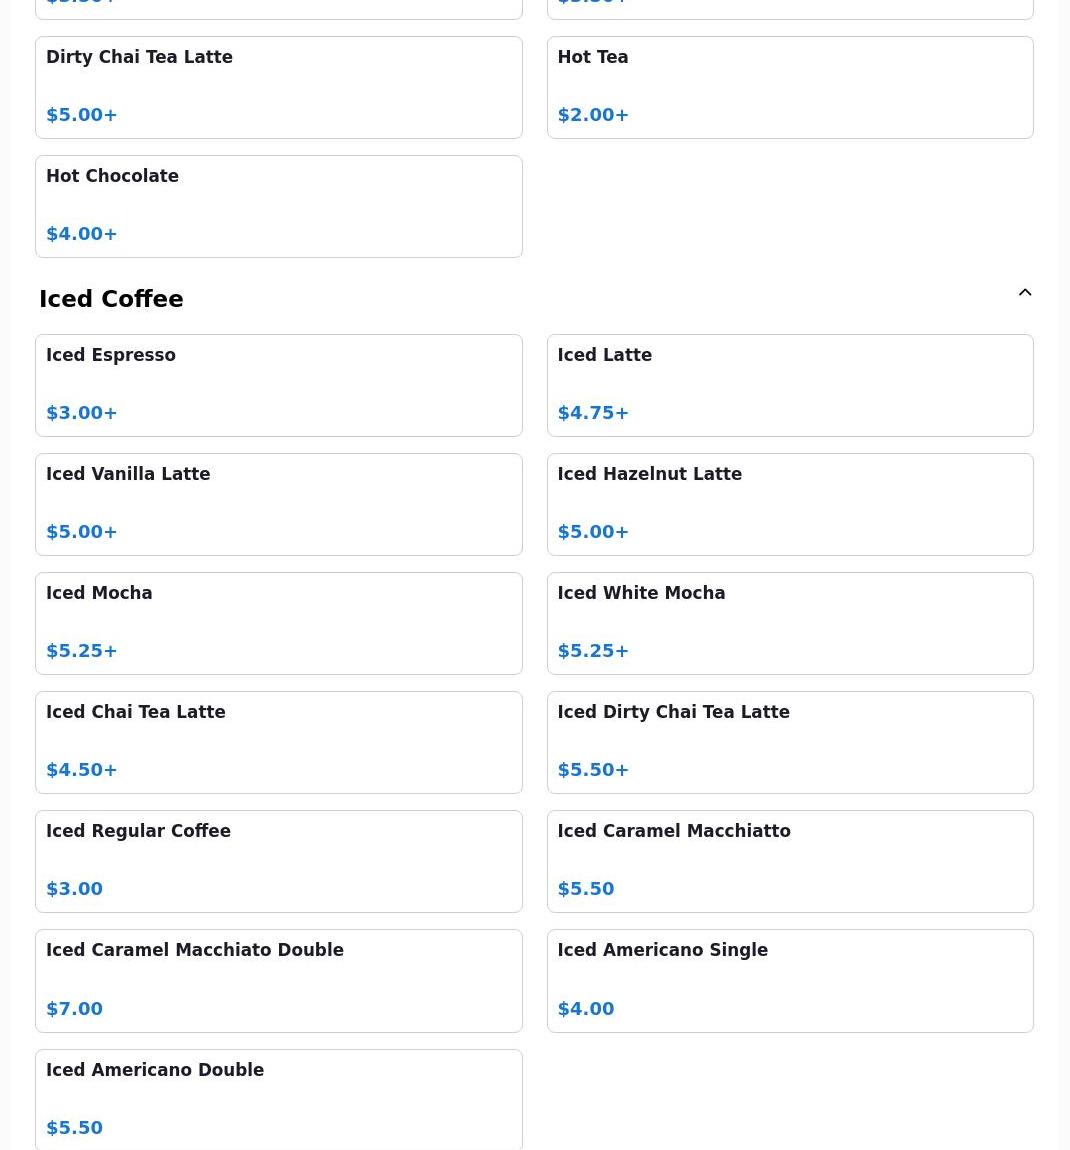Choose the Iced White Mocha item
The height and width of the screenshot is (1150, 1070).
point(790,623)
